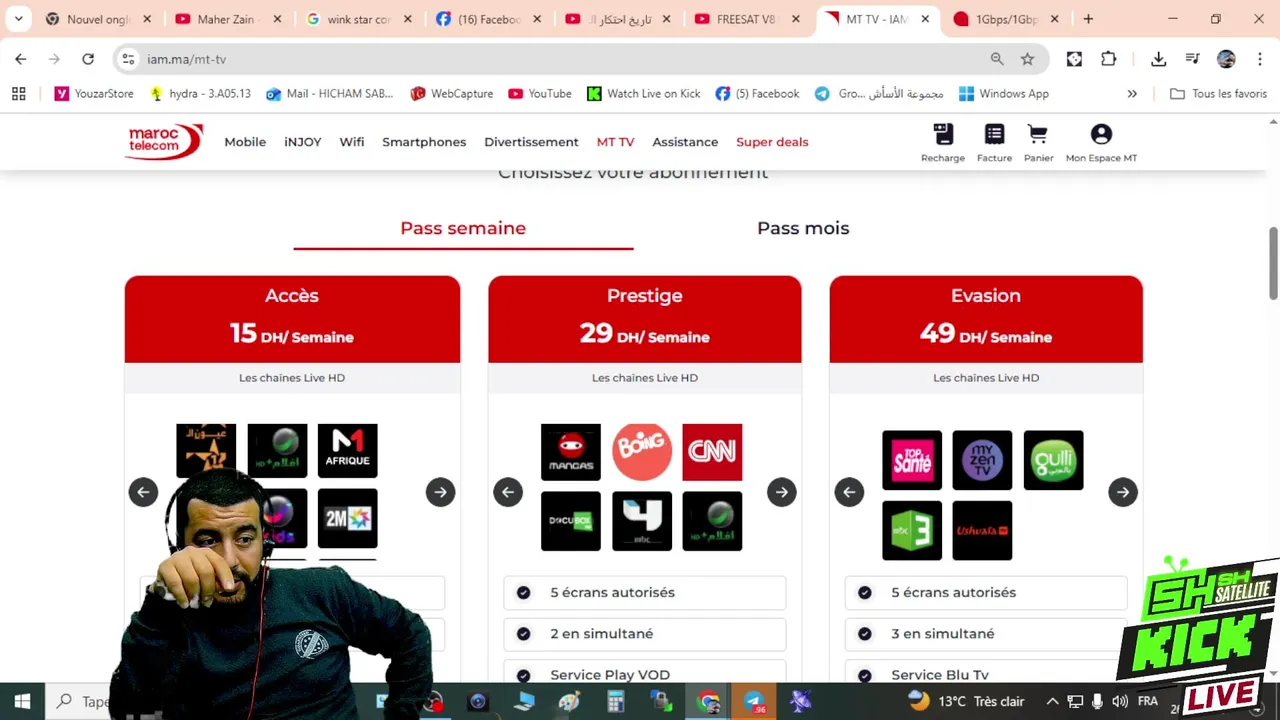Screen dimensions: 1280x720
Task: Click the Gulli channel logo
Action: click(1053, 460)
